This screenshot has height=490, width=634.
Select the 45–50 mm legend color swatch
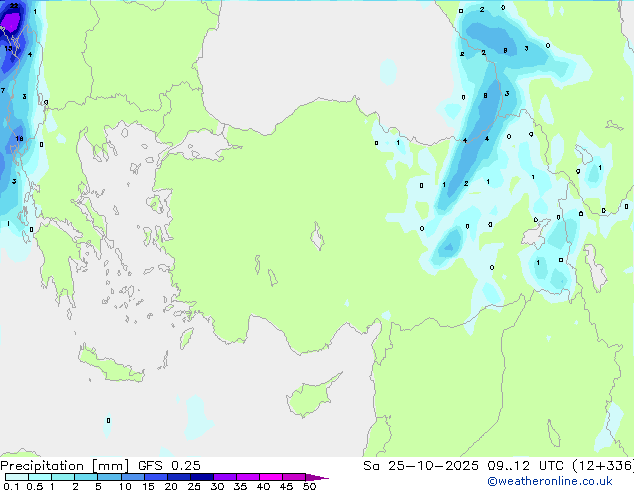click(x=294, y=477)
